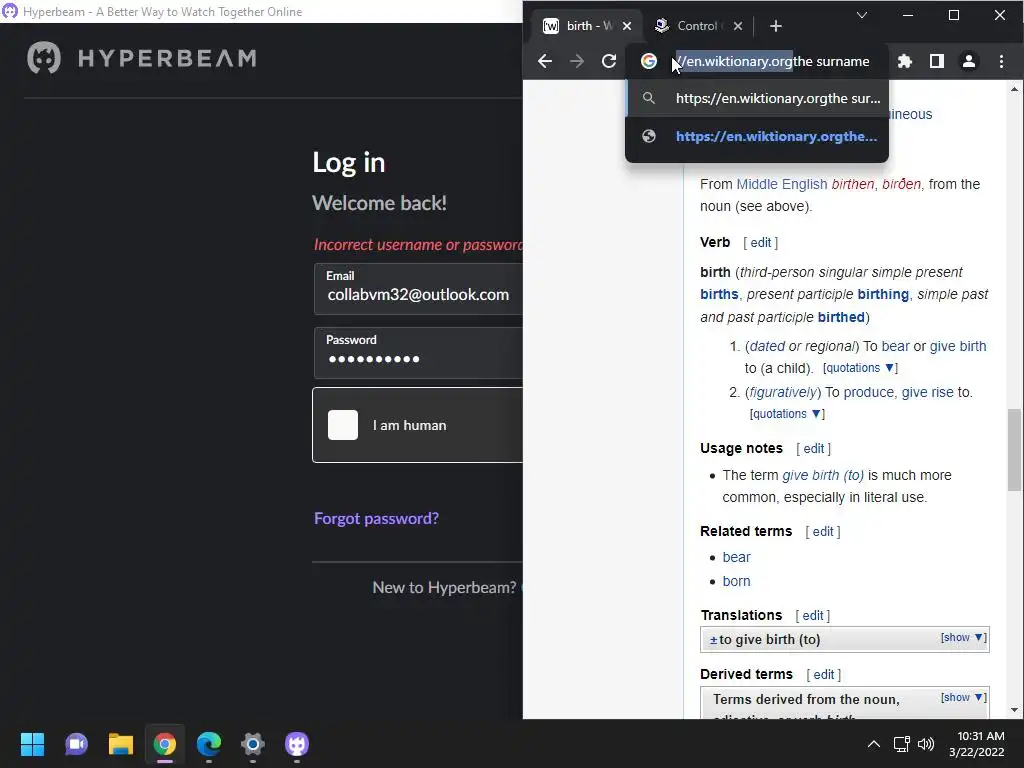Open a new Chrome tab
This screenshot has height=768, width=1024.
(775, 26)
